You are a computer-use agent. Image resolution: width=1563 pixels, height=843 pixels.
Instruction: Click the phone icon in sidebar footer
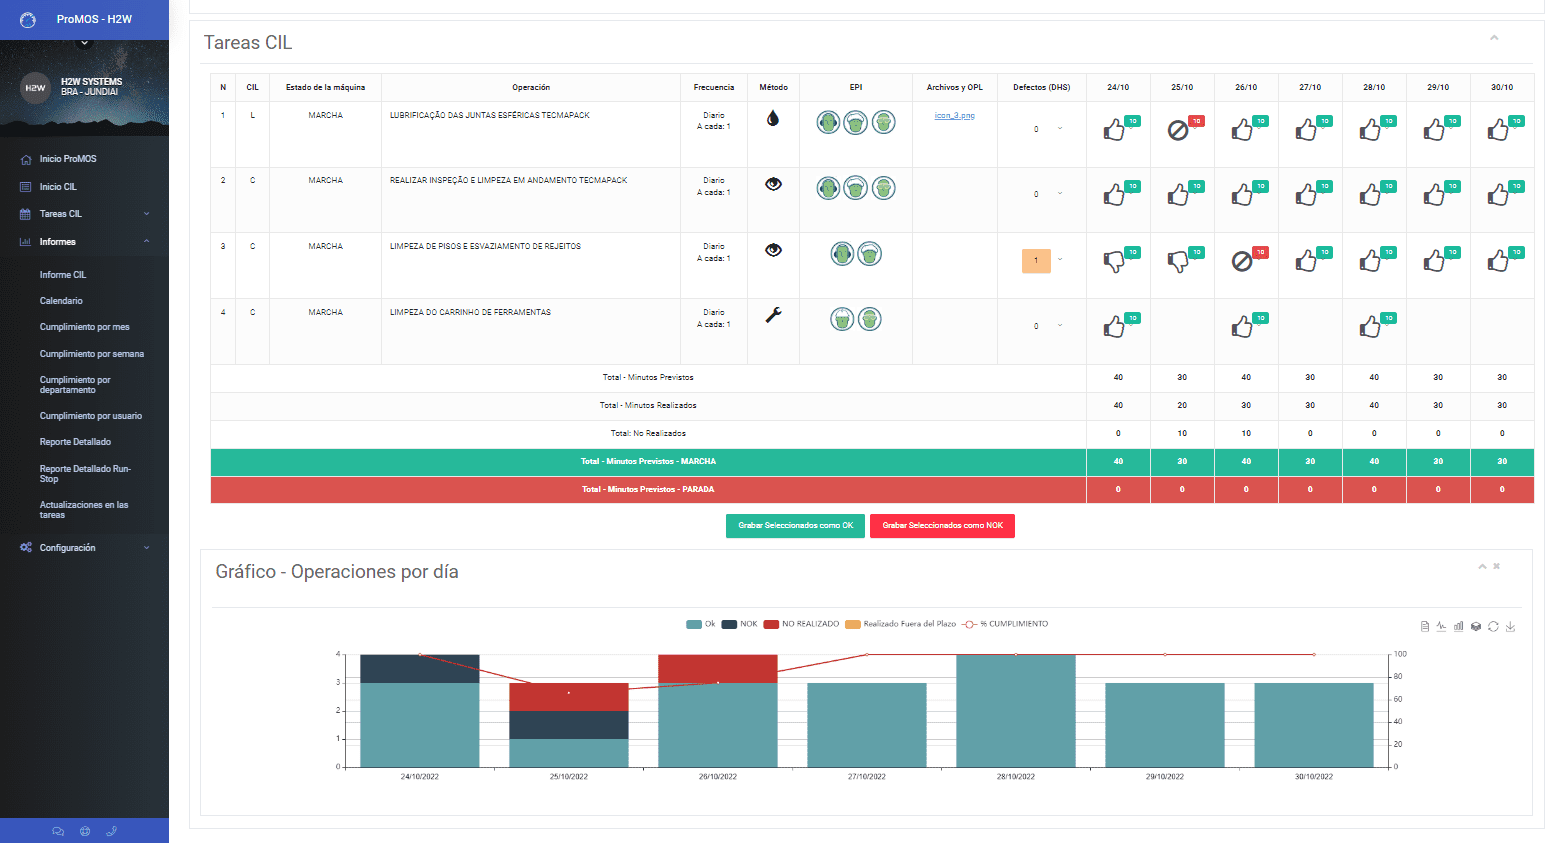pyautogui.click(x=112, y=831)
